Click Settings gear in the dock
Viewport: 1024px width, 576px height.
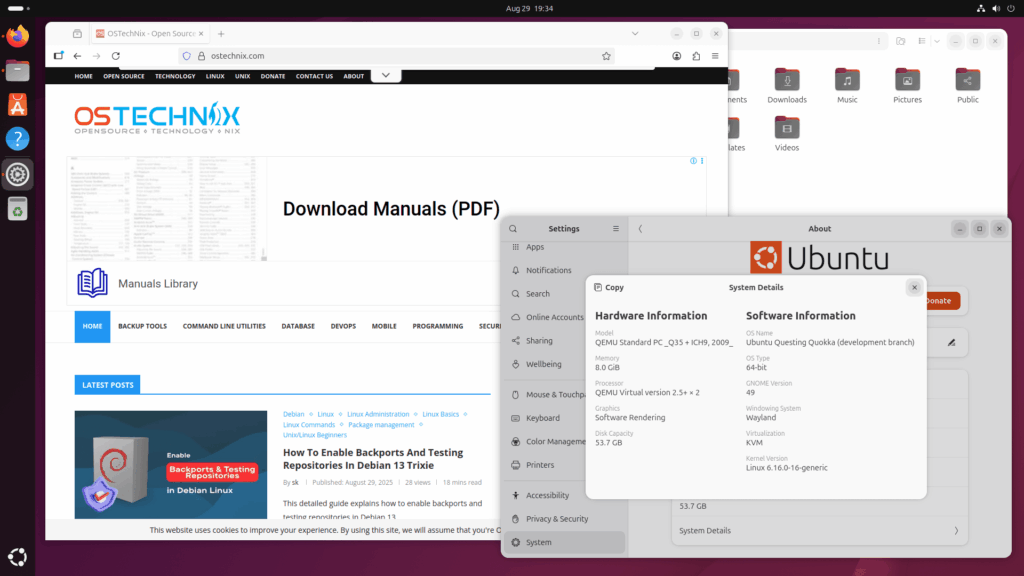click(x=18, y=174)
